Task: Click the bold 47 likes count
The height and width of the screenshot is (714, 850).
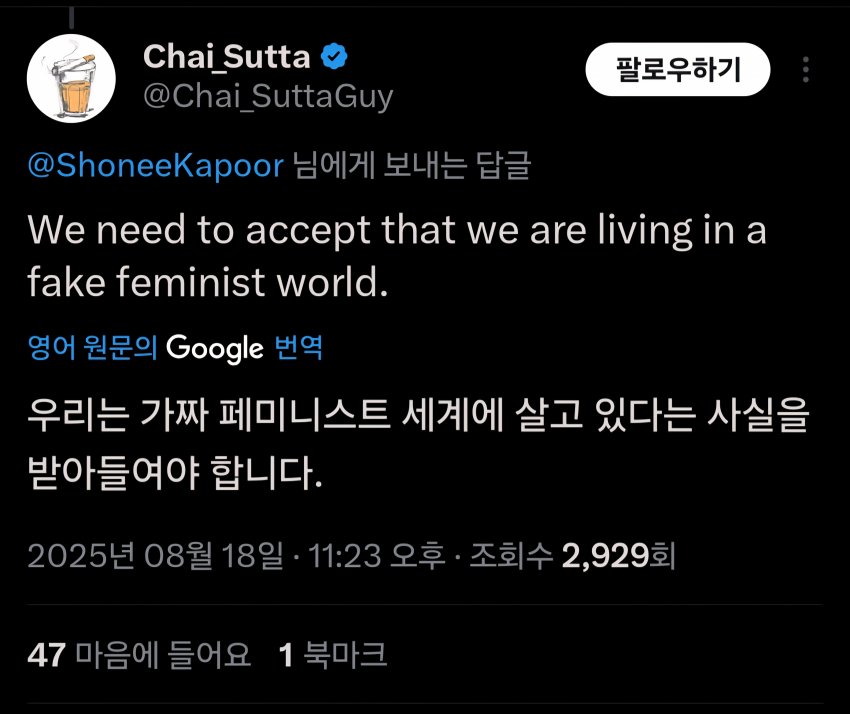Action: (x=46, y=655)
